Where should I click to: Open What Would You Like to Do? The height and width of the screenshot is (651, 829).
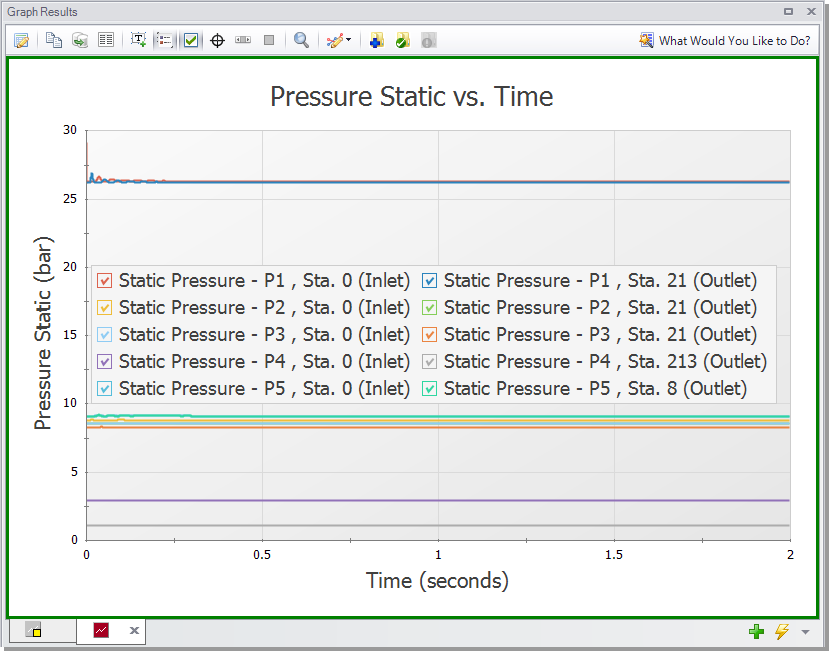click(734, 41)
